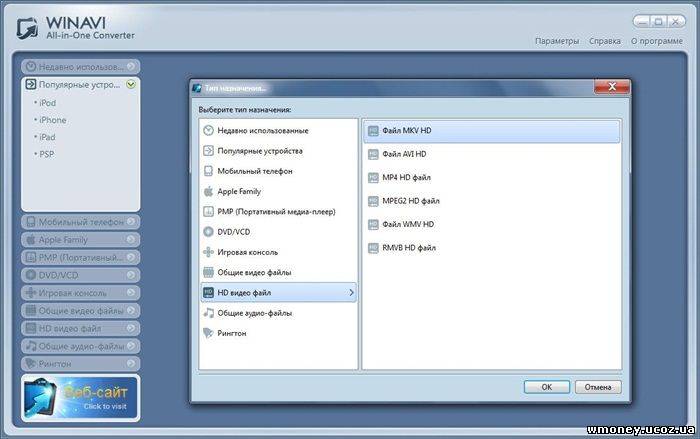This screenshot has height=439, width=700.
Task: Expand Apple Family sidebar section arrow
Action: tap(131, 240)
